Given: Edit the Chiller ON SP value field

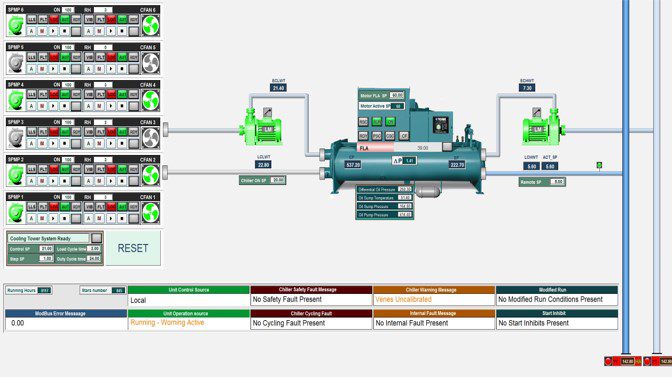Looking at the screenshot, I should click(278, 180).
